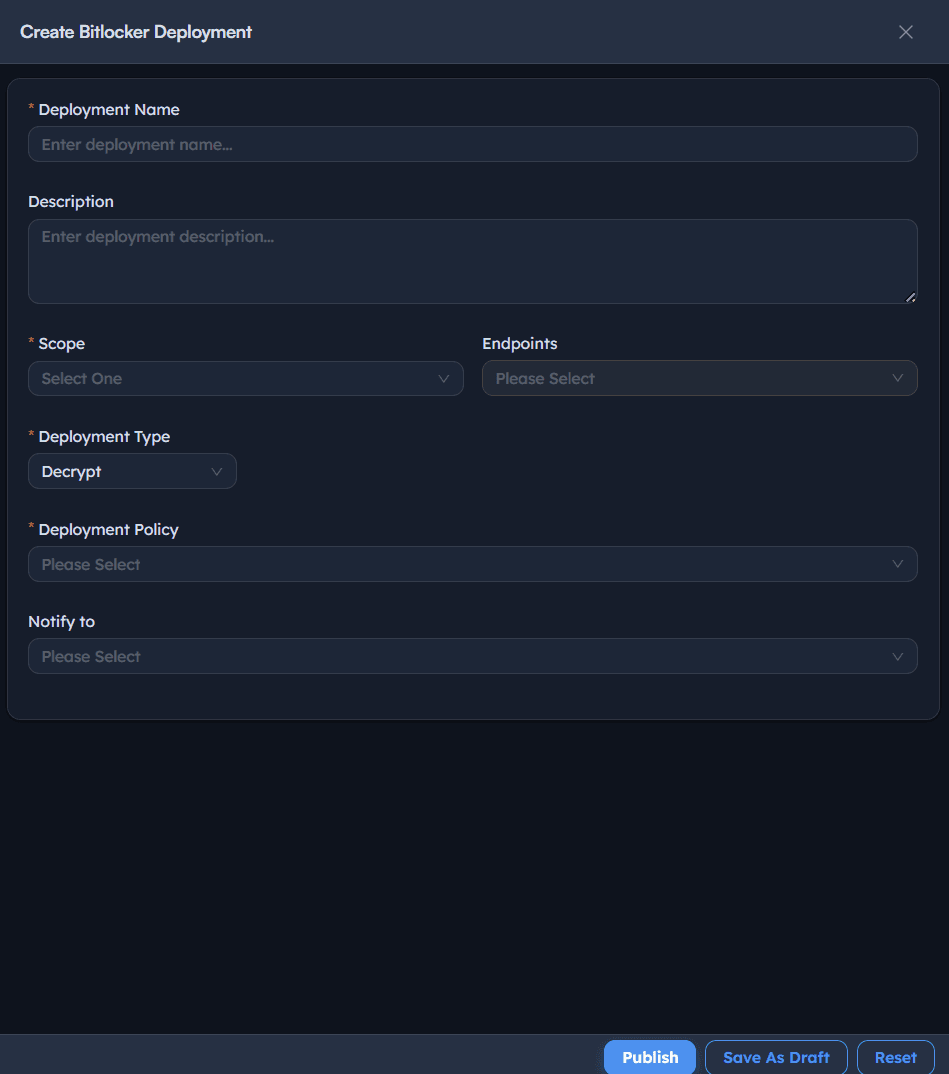Viewport: 949px width, 1074px height.
Task: Click the Description label
Action: (71, 201)
